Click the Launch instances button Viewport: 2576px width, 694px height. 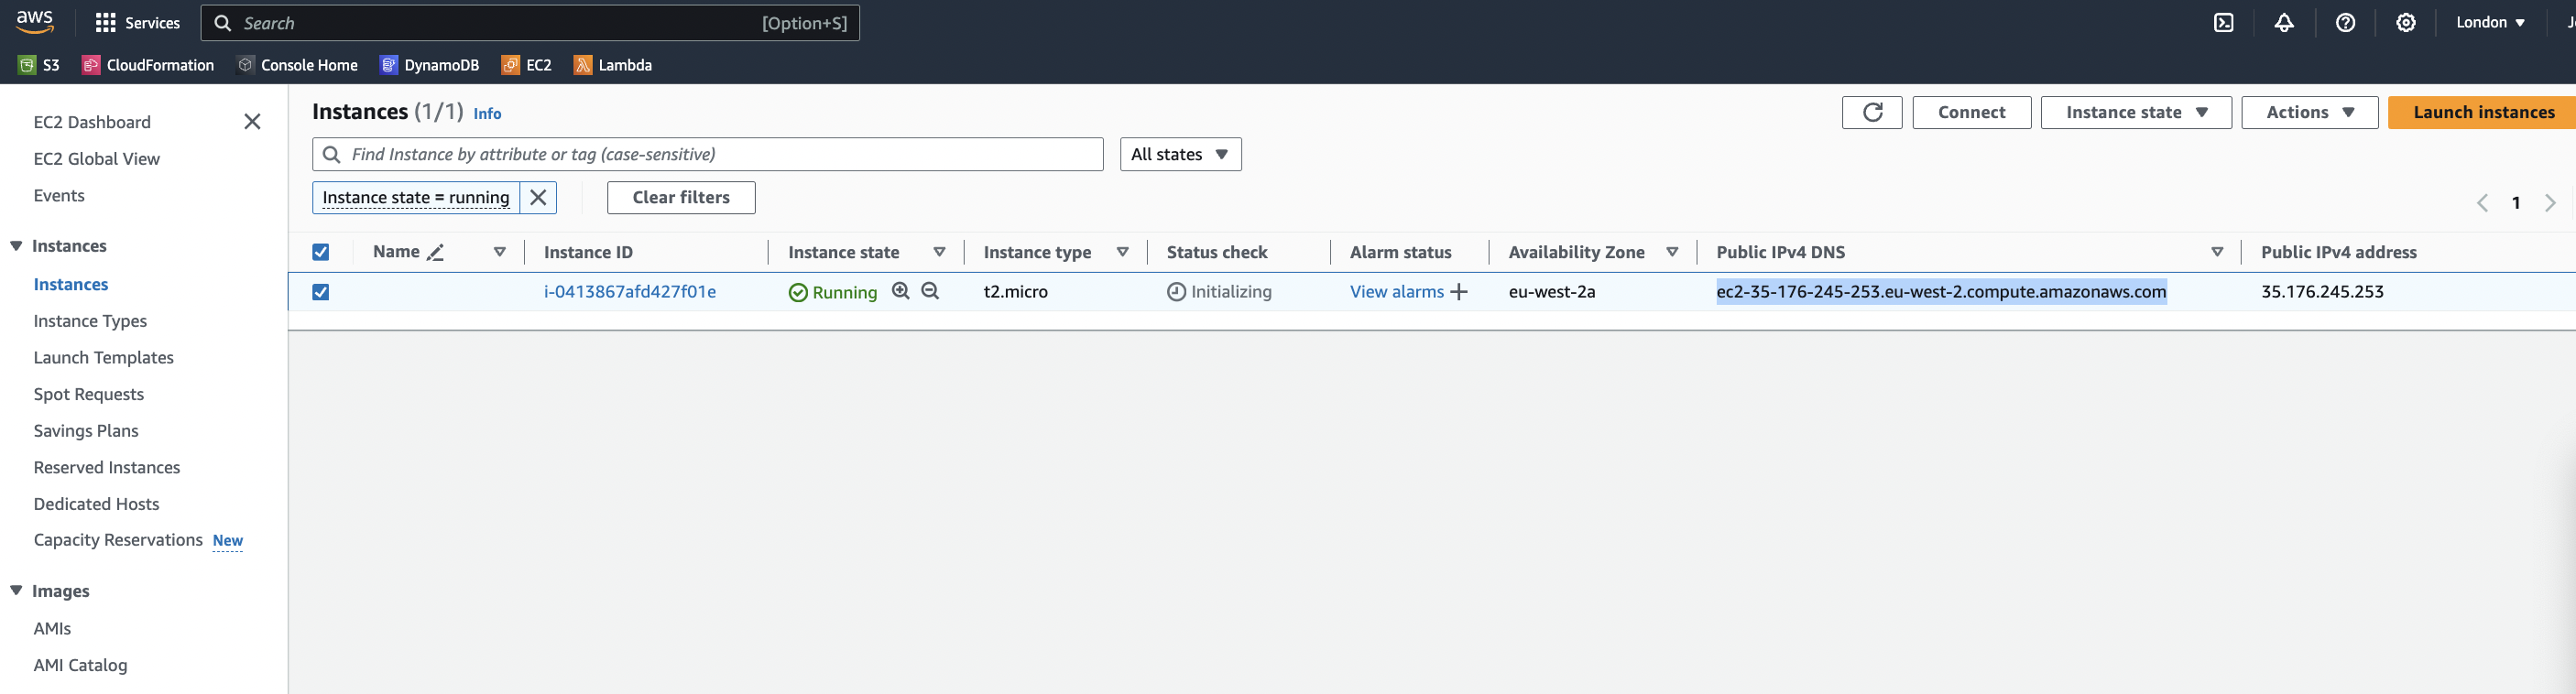coord(2483,112)
